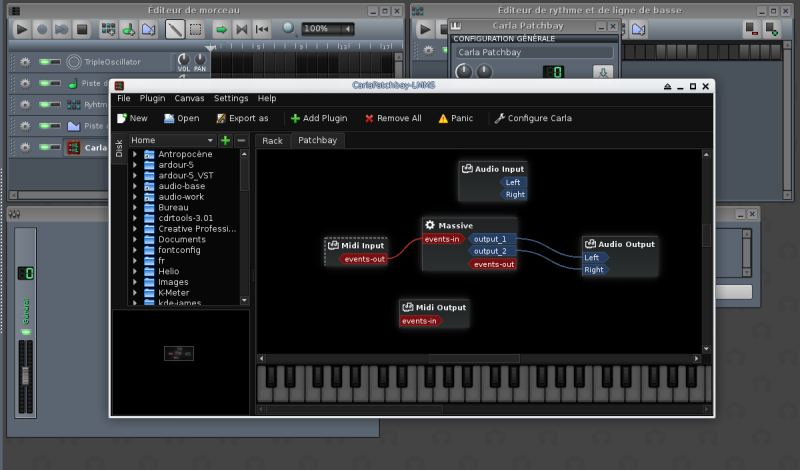Click the Panic warning icon

pyautogui.click(x=443, y=118)
